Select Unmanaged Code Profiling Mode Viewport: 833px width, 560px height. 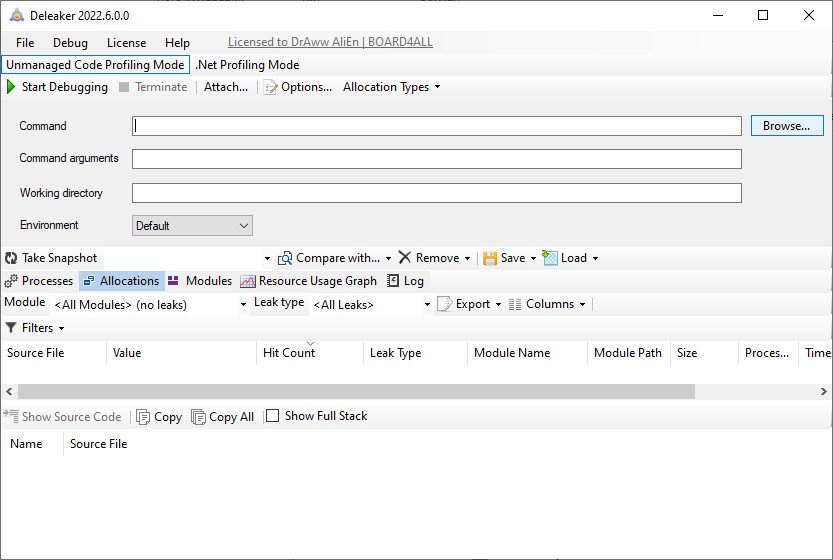tap(95, 65)
